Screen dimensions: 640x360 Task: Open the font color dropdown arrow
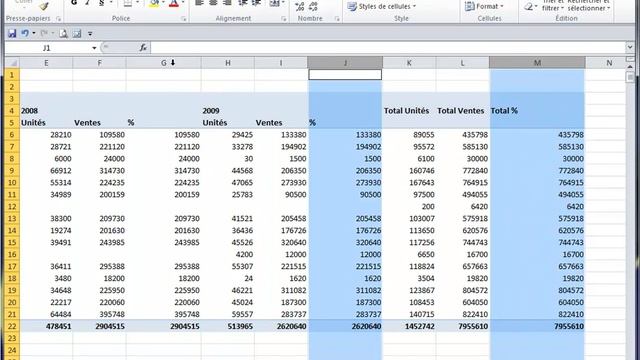coord(182,3)
